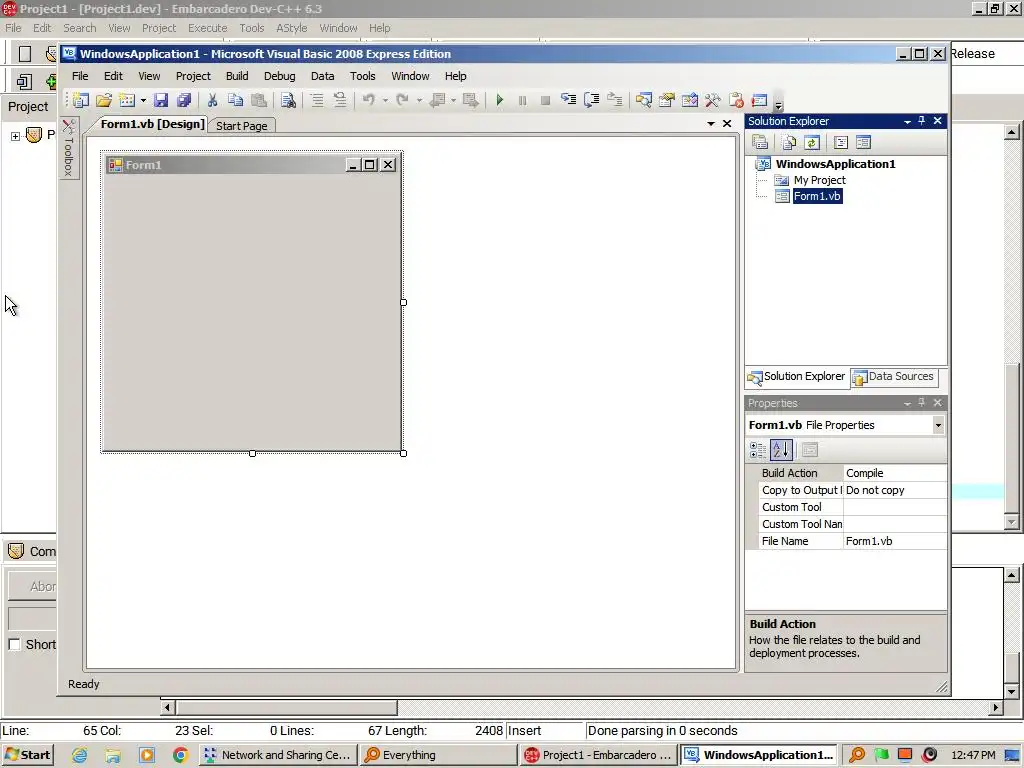Open the Redo history dropdown arrow
This screenshot has width=1024, height=768.
419,100
